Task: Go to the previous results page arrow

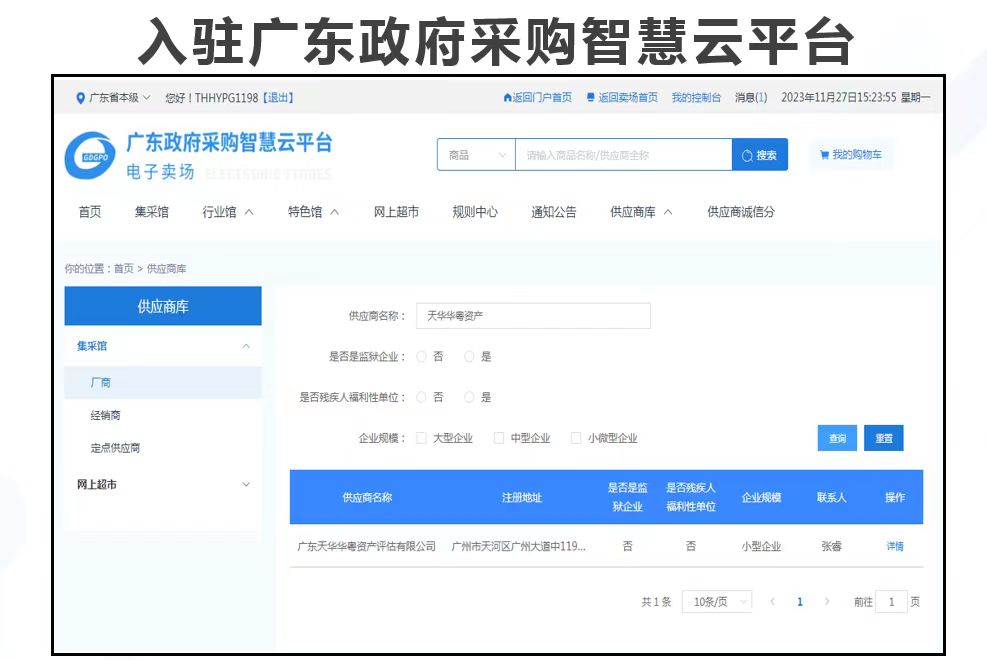Action: (772, 602)
